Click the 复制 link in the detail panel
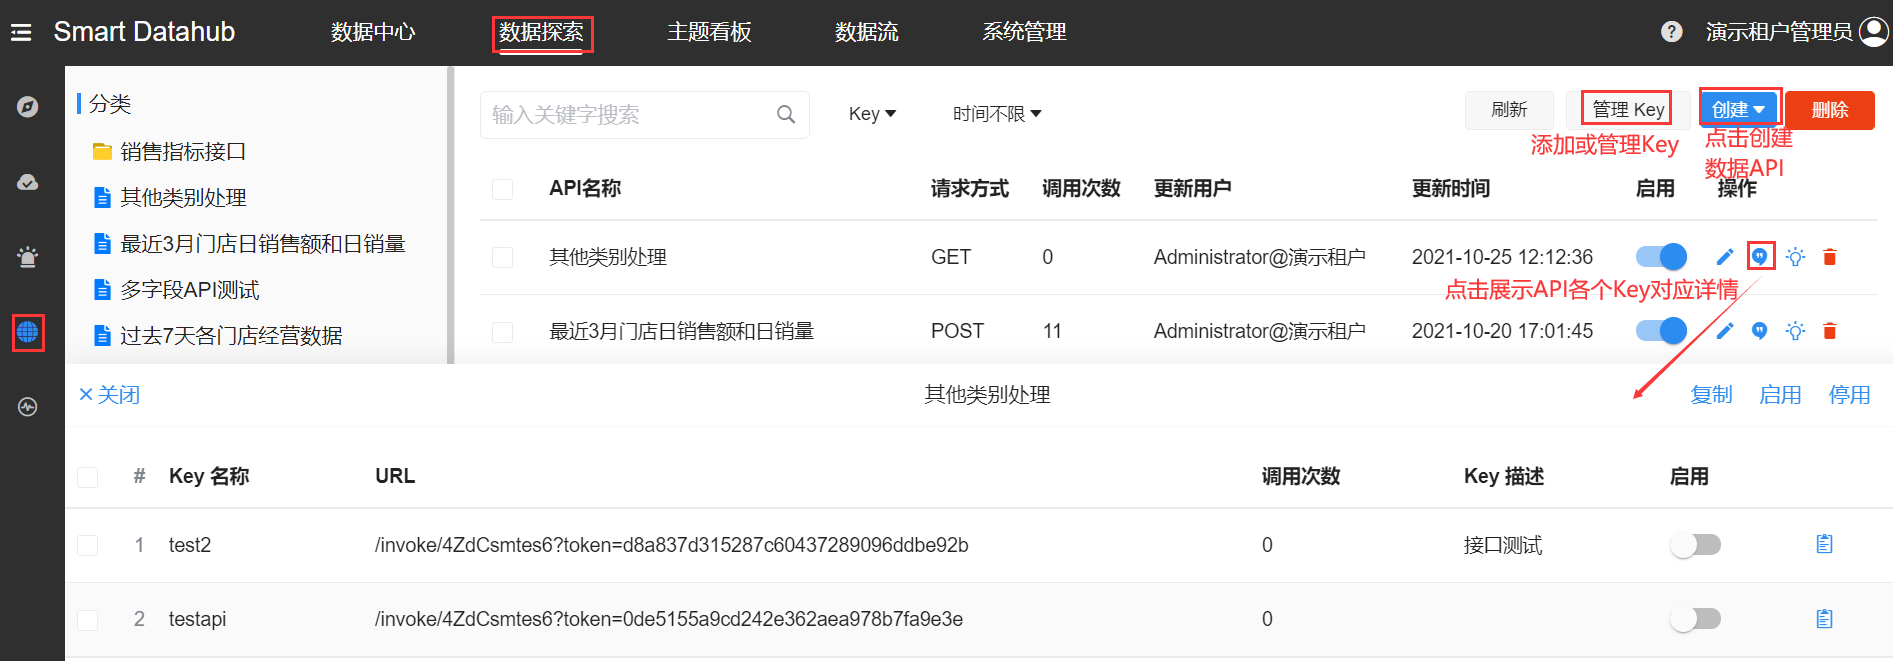The width and height of the screenshot is (1893, 661). coord(1711,395)
